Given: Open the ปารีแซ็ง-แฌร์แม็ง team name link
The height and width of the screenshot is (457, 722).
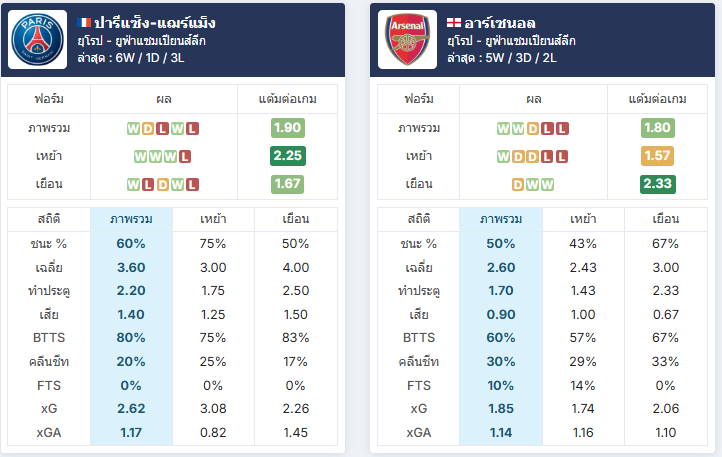Looking at the screenshot, I should [155, 23].
